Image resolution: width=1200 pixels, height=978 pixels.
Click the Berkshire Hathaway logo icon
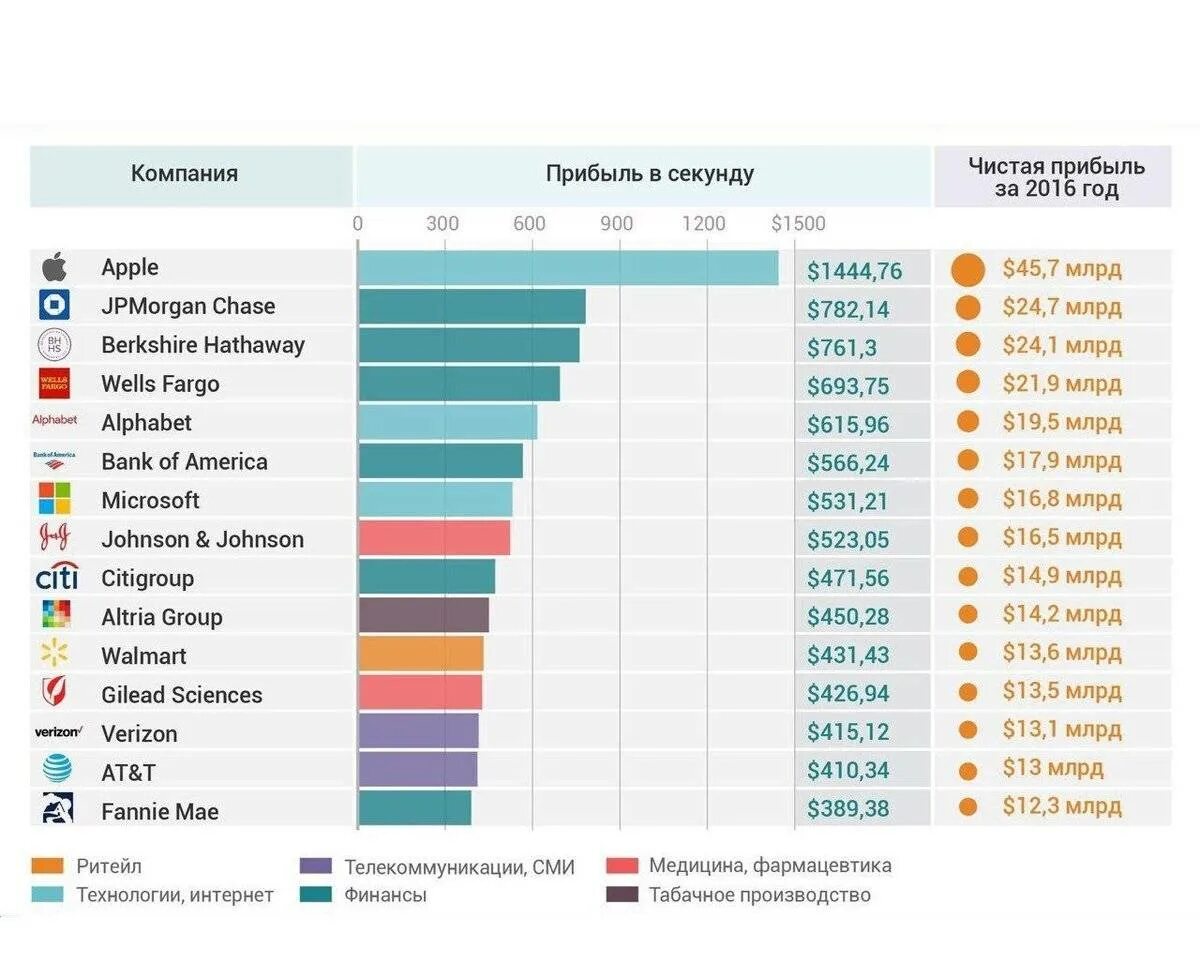[54, 345]
